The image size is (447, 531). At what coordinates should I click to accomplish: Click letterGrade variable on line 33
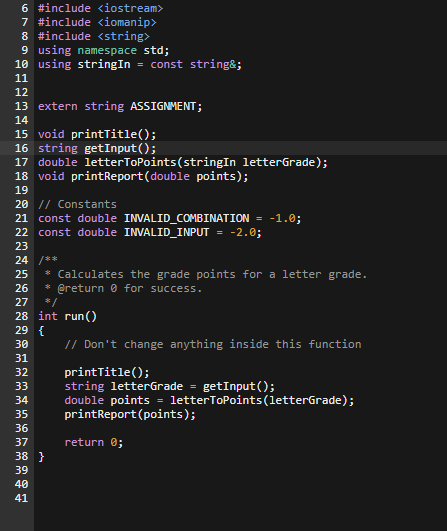(147, 386)
